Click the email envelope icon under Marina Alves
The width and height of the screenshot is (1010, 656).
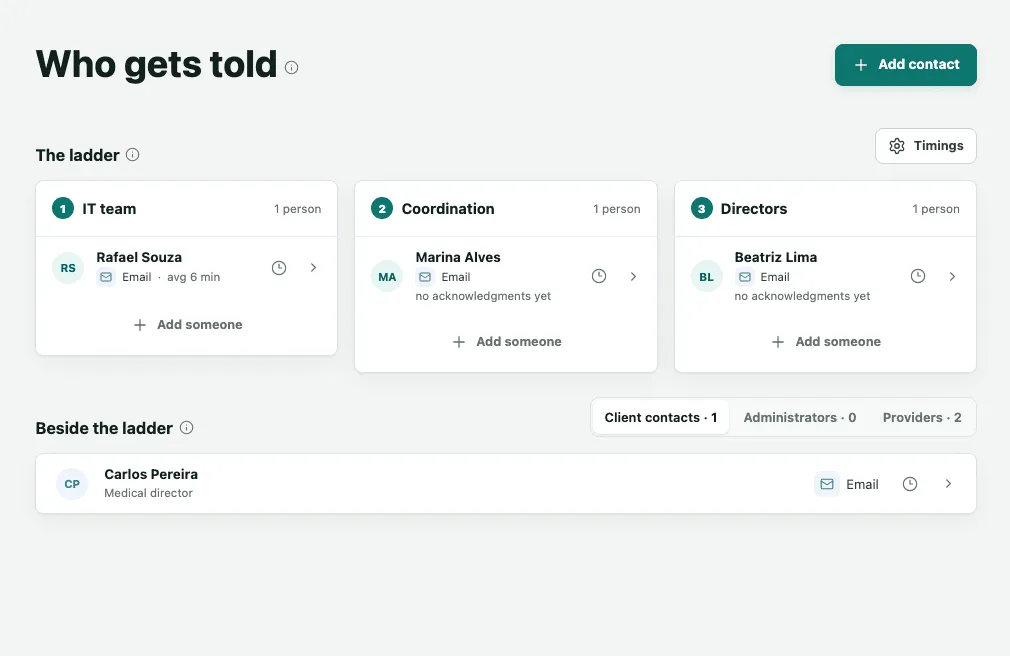click(425, 277)
